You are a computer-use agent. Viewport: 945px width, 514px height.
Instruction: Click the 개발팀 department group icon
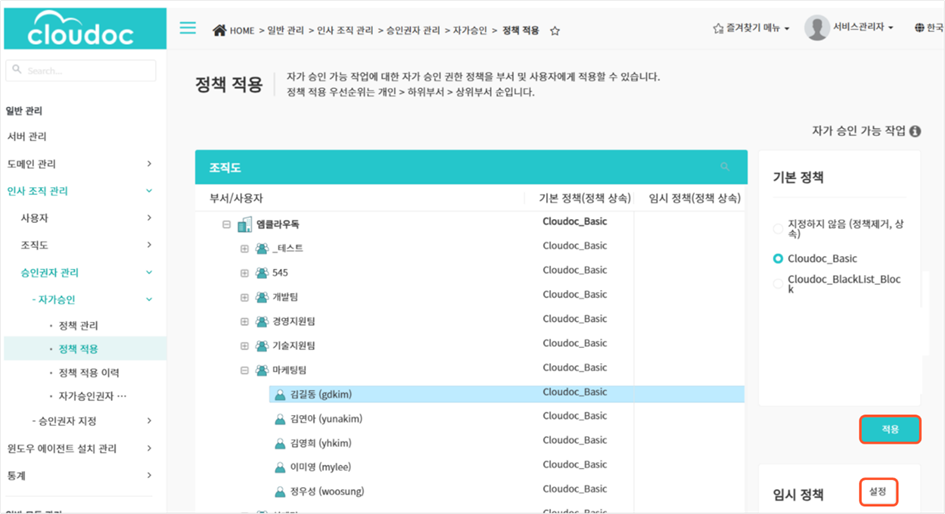click(x=261, y=296)
